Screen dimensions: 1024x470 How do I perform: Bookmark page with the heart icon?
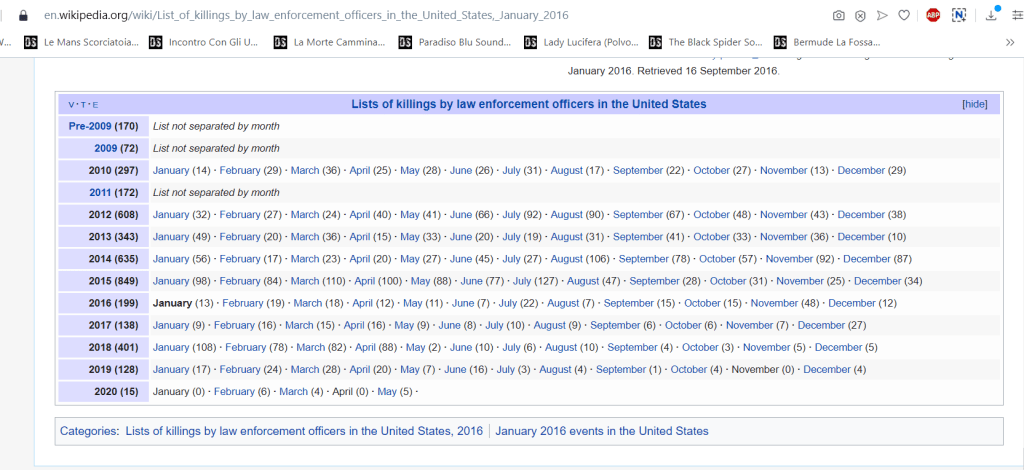coord(903,15)
